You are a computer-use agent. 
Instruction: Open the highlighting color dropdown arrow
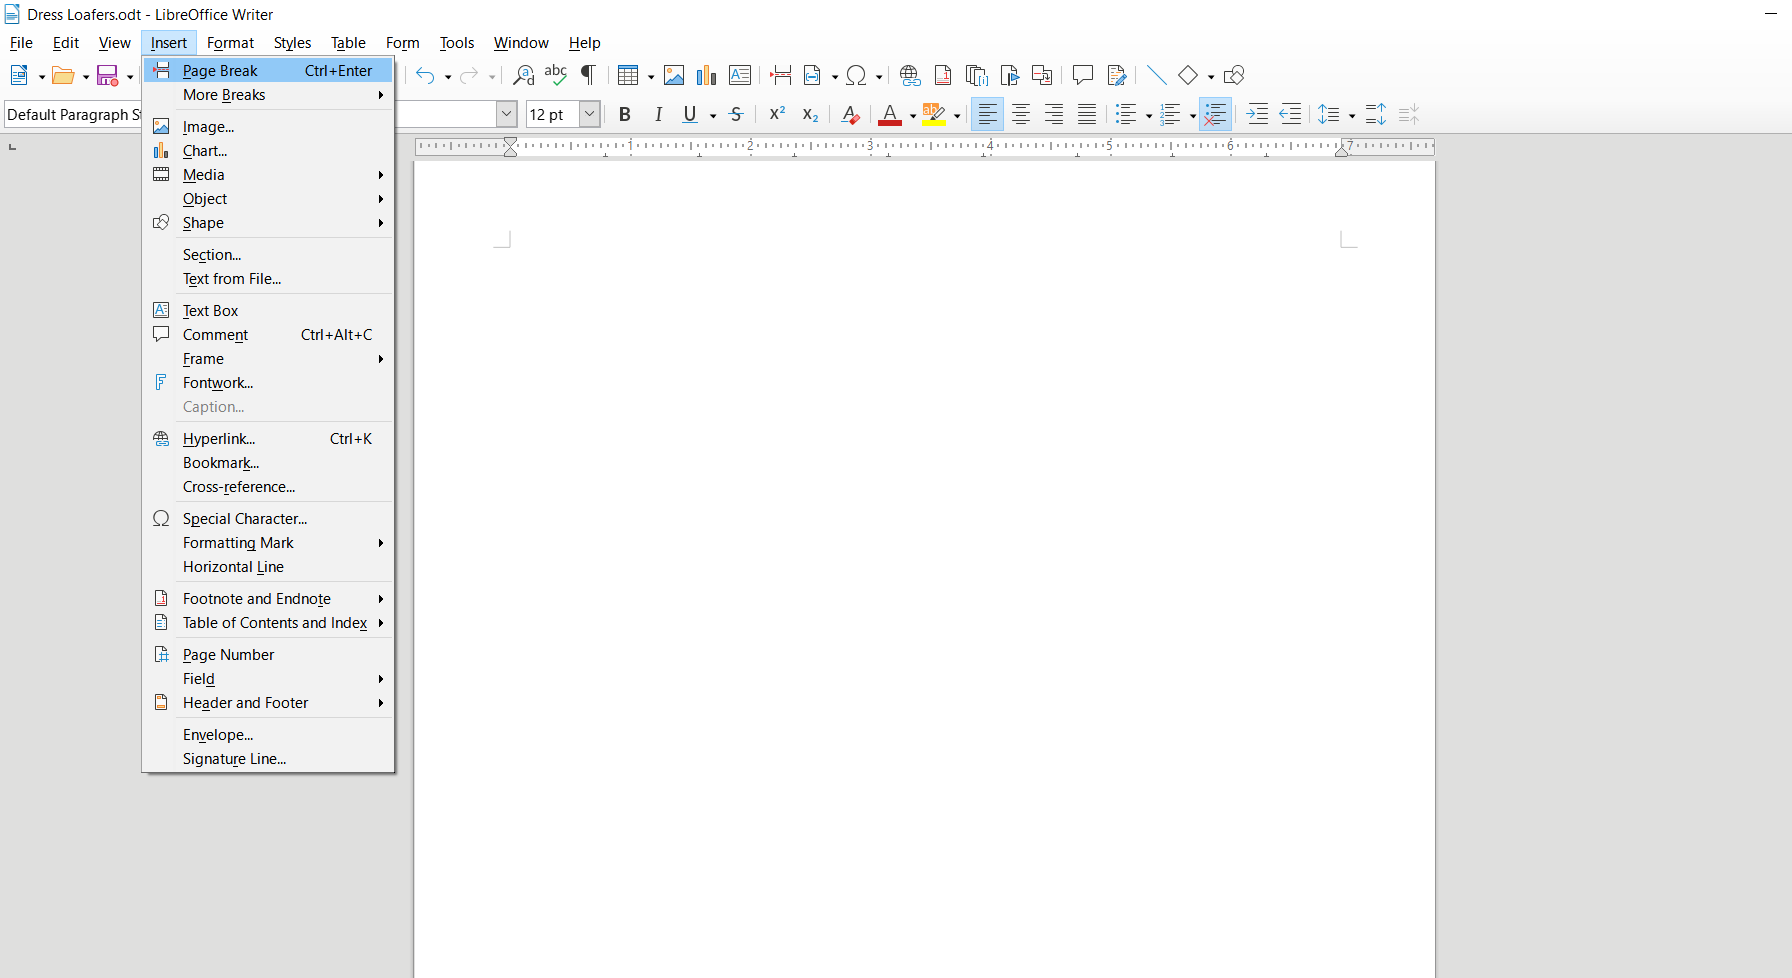click(x=956, y=114)
